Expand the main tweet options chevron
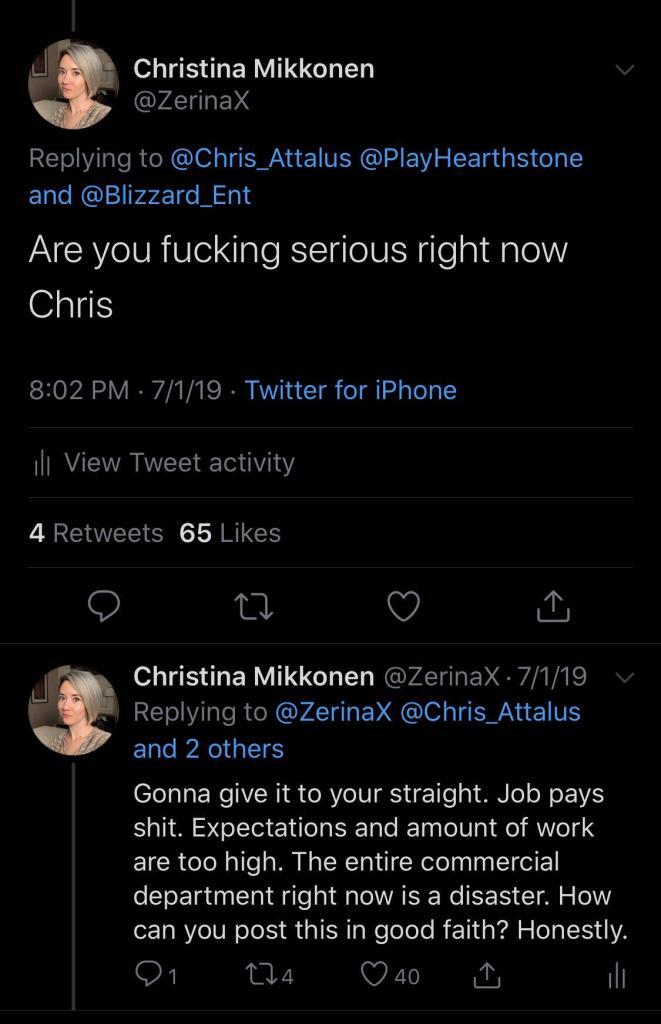 [625, 70]
